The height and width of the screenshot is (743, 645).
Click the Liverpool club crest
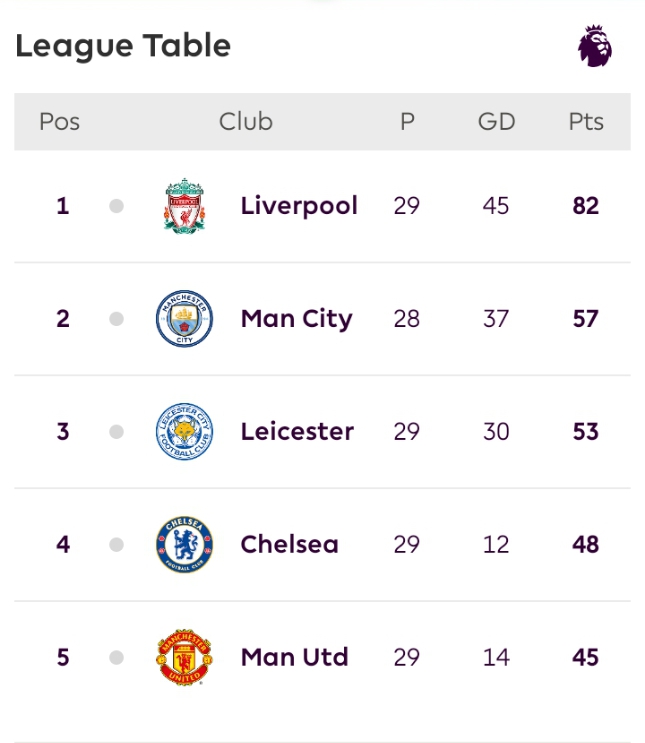(185, 206)
